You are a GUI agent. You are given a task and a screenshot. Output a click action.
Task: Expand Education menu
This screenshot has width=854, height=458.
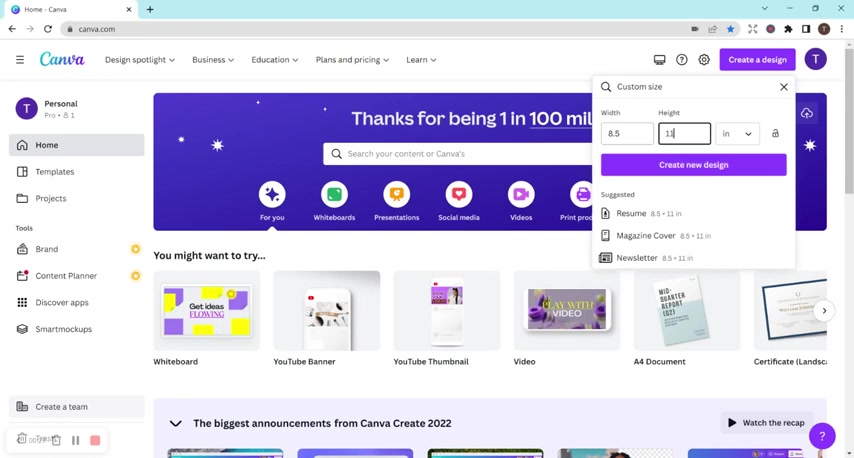pos(274,60)
